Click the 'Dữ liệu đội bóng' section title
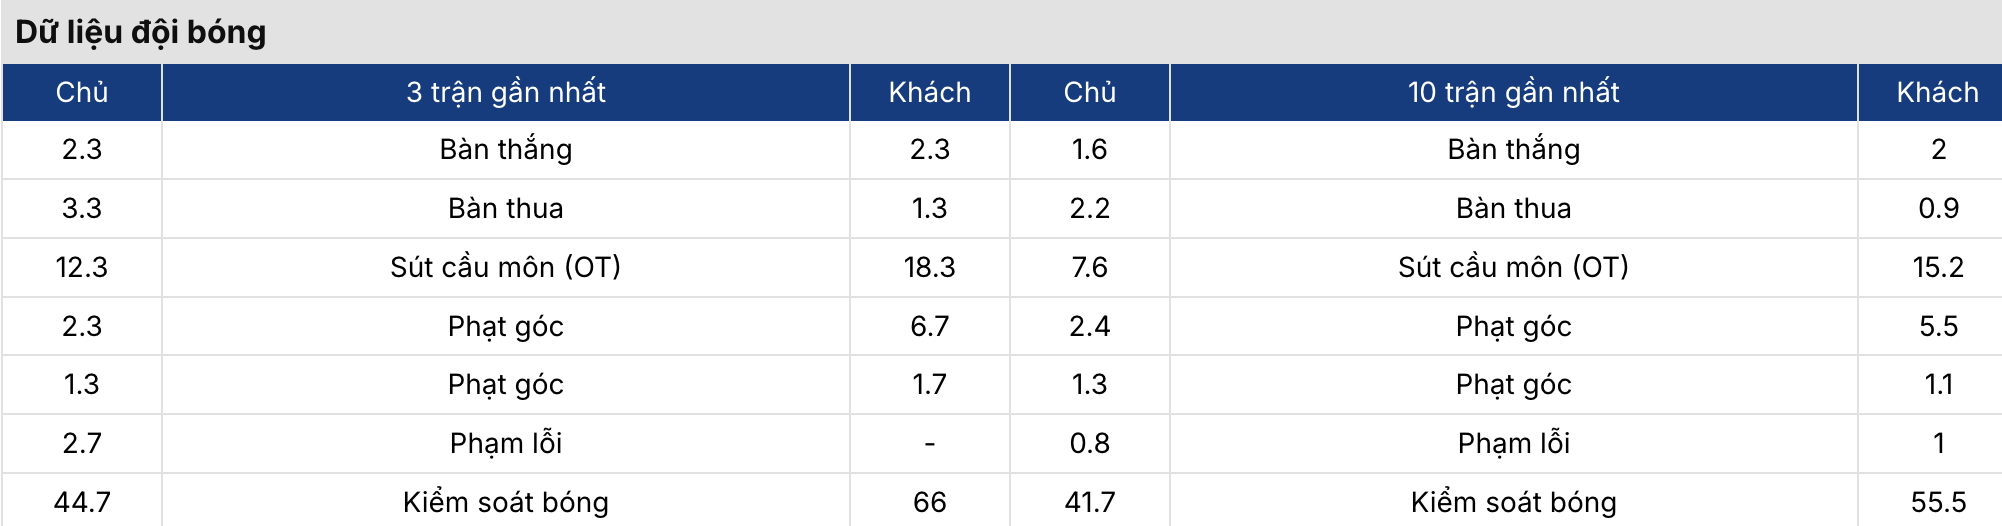 pos(141,32)
